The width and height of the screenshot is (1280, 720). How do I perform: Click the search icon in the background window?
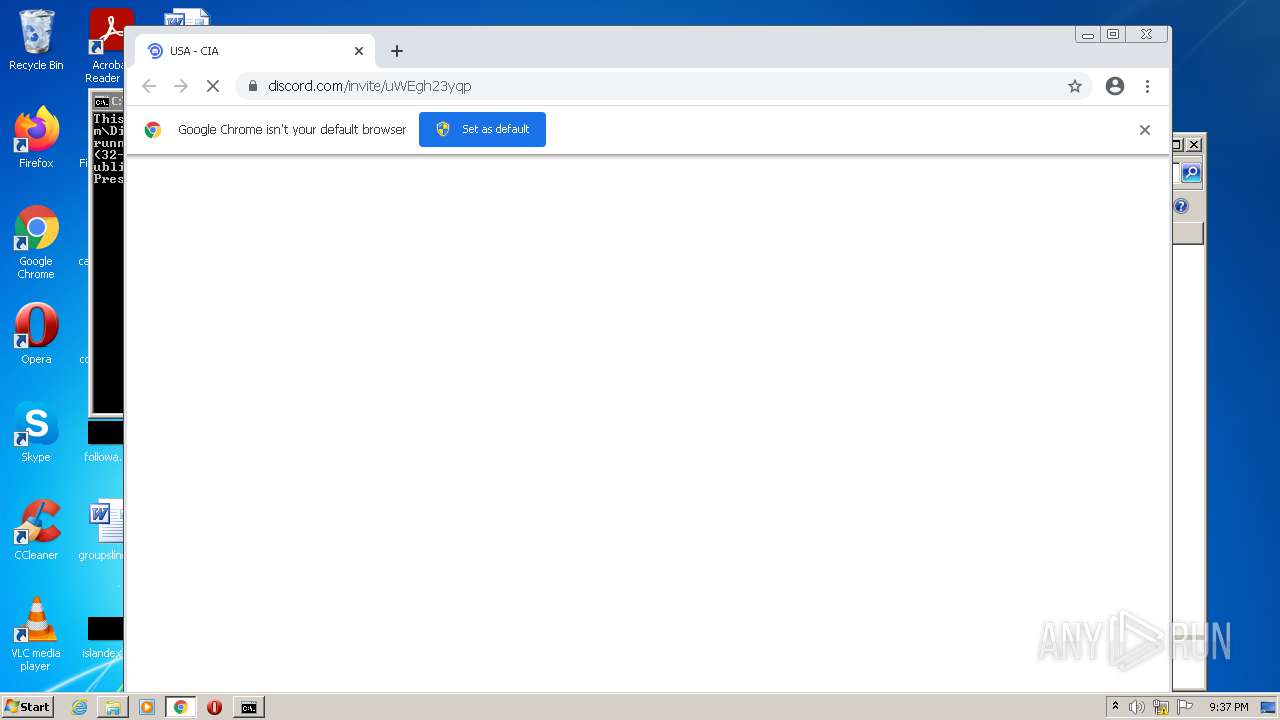coord(1190,173)
